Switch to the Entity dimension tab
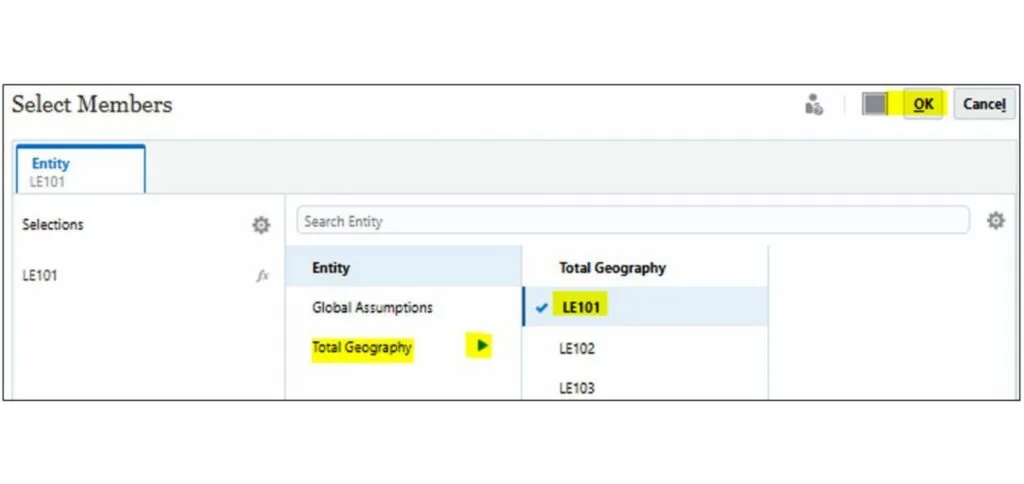 tap(80, 169)
